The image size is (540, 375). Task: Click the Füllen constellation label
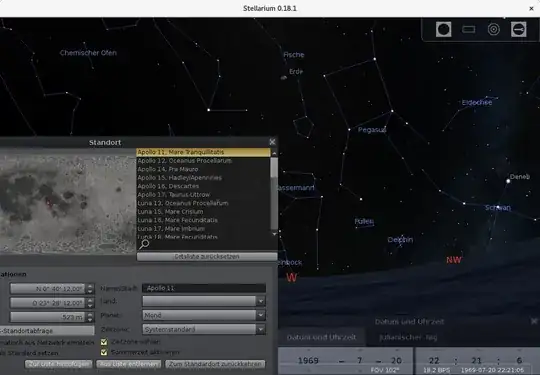coord(364,221)
